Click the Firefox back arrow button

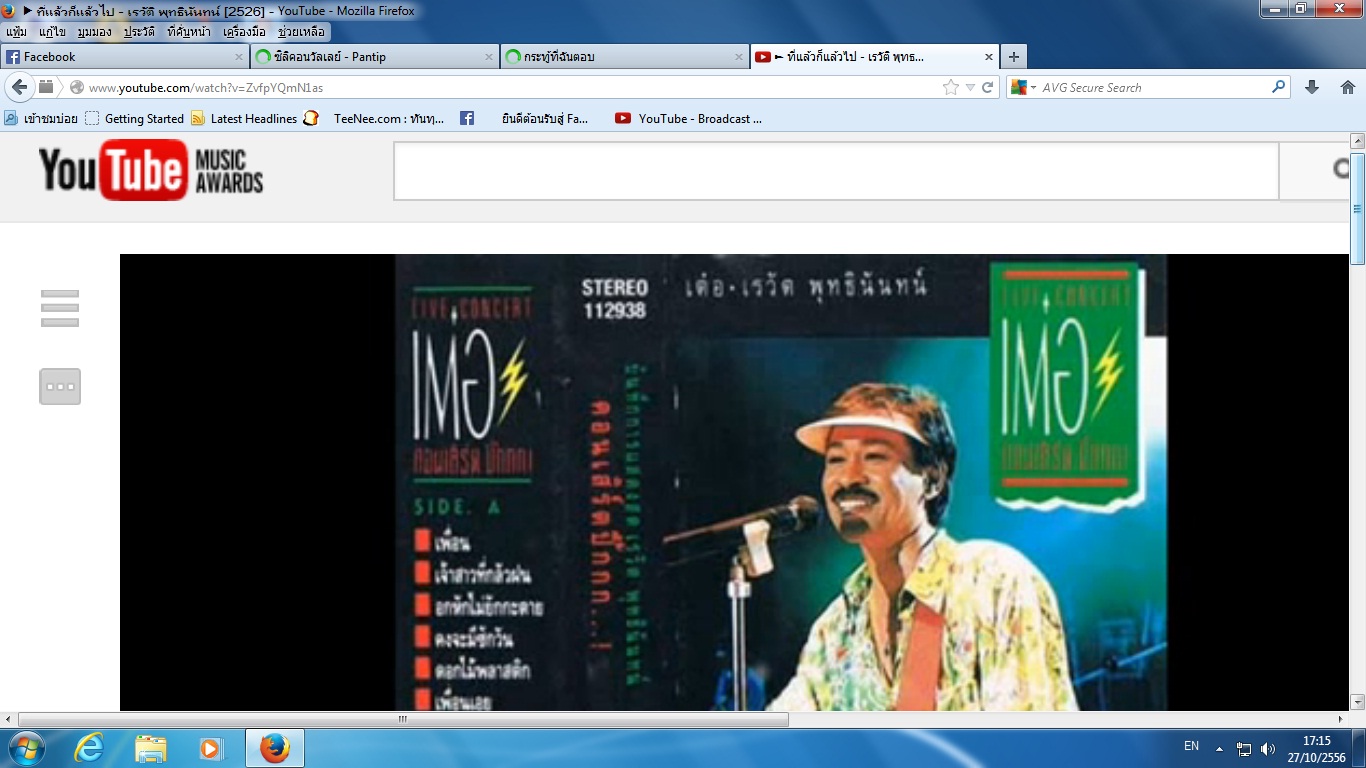coord(20,87)
